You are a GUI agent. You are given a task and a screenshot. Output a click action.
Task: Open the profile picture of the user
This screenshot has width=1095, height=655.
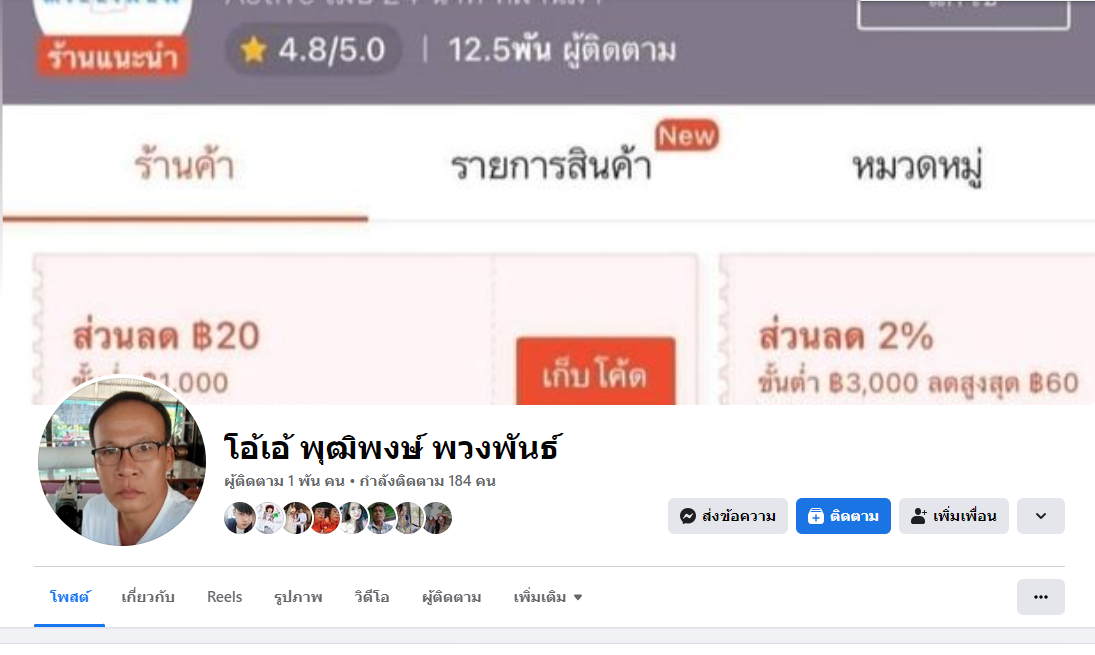click(122, 461)
